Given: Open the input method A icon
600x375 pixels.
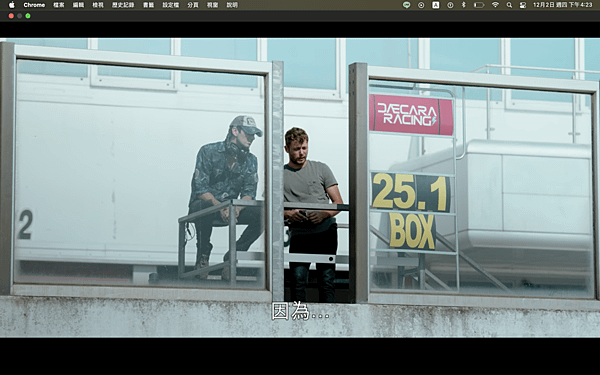Looking at the screenshot, I should (436, 5).
